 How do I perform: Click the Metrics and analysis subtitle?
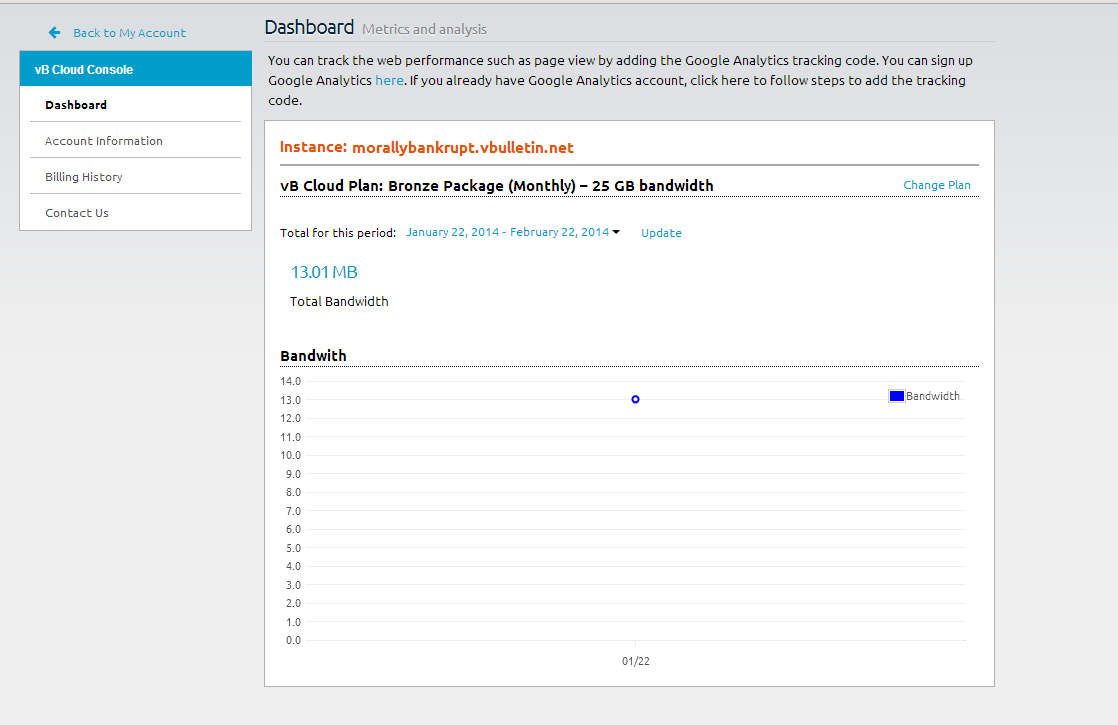[x=424, y=29]
